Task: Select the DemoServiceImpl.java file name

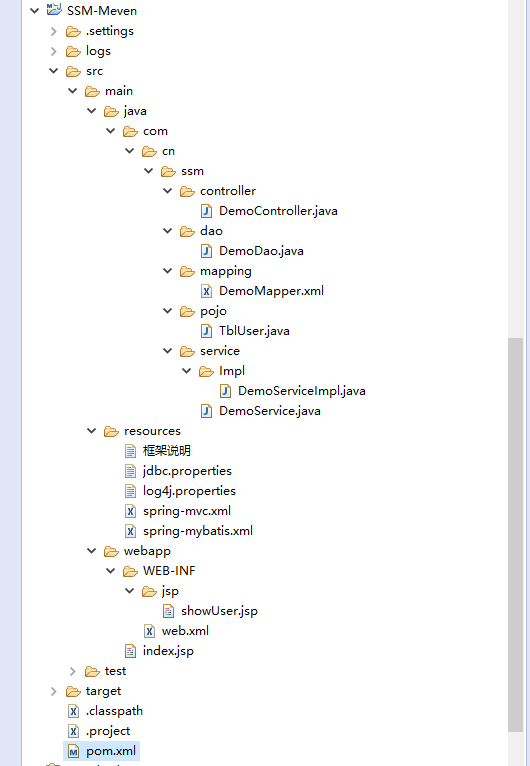Action: (302, 391)
